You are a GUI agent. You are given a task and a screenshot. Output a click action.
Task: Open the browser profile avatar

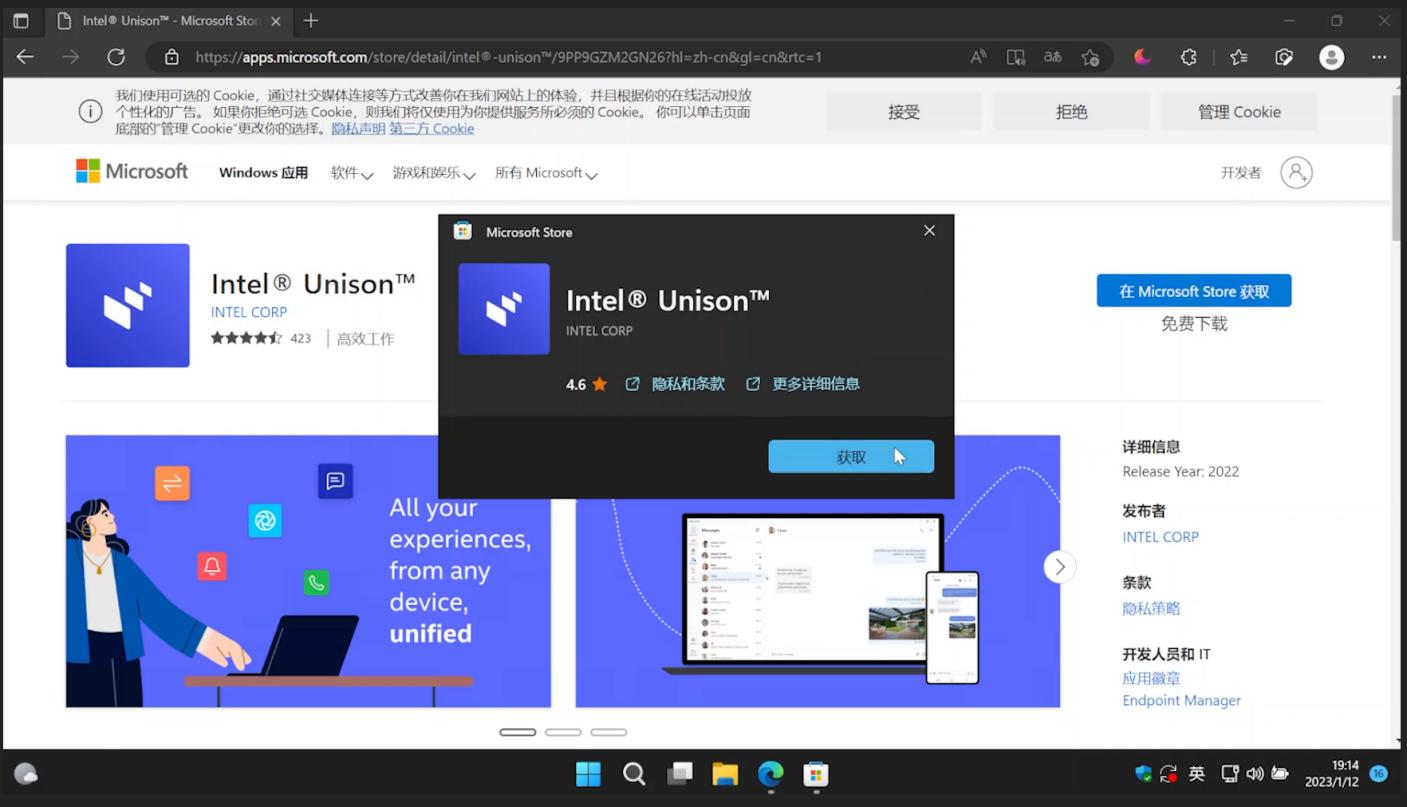coord(1331,57)
